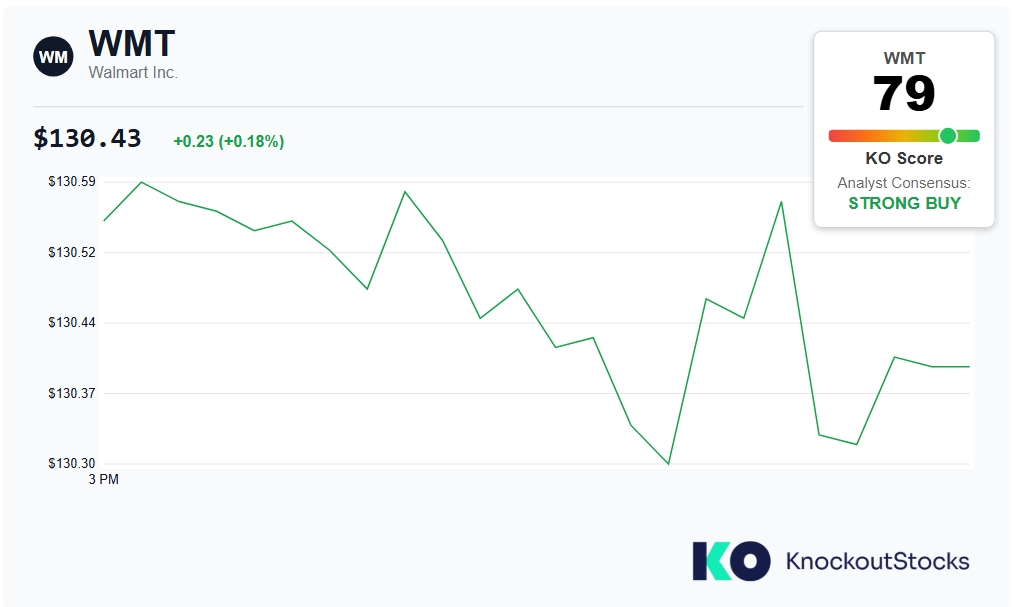The width and height of the screenshot is (1012, 607).
Task: Click the +0.23 (+0.18%) change value
Action: point(228,141)
